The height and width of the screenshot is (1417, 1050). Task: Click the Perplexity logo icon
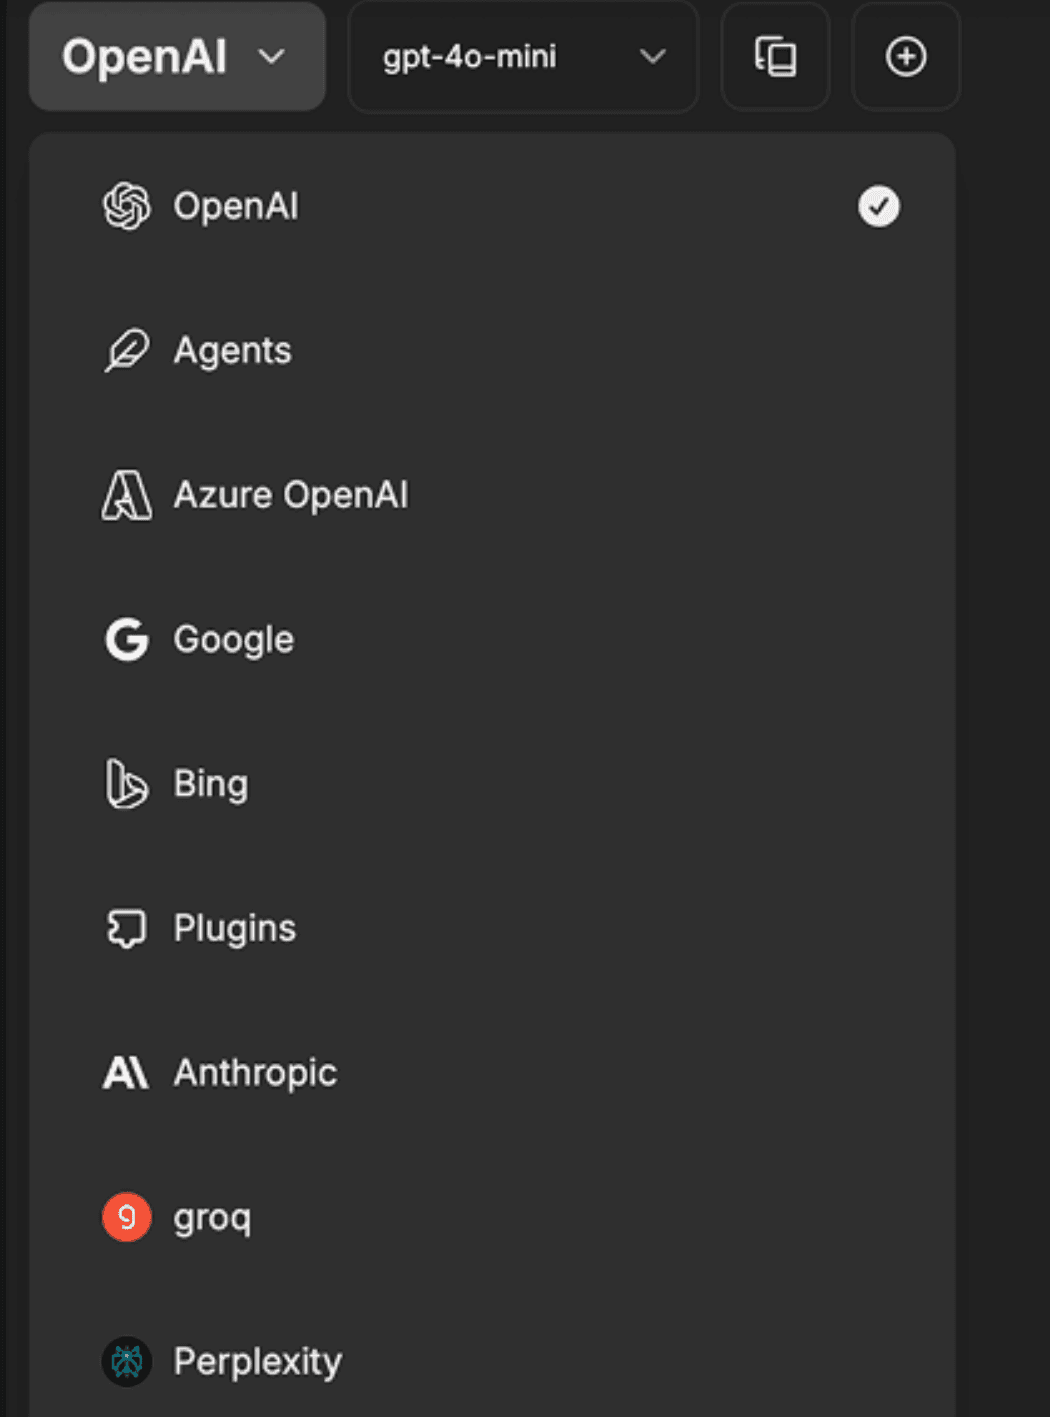click(127, 1361)
